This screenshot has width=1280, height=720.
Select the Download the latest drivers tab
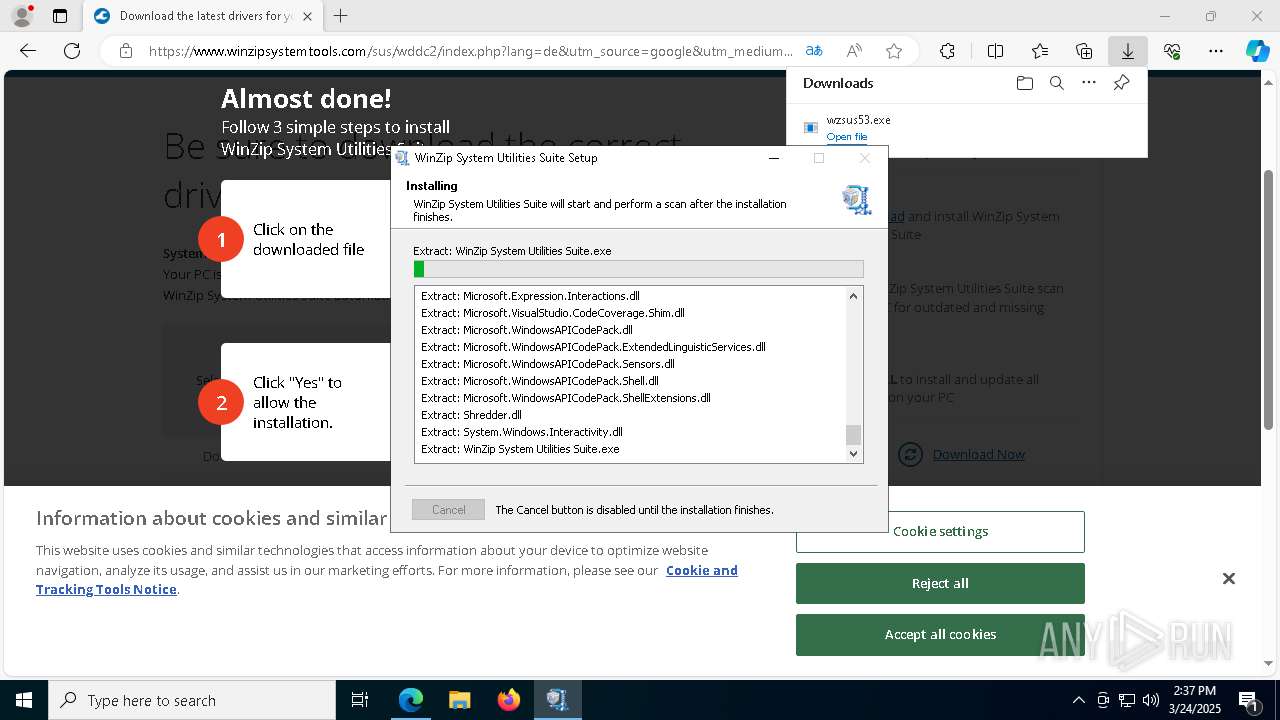point(202,16)
